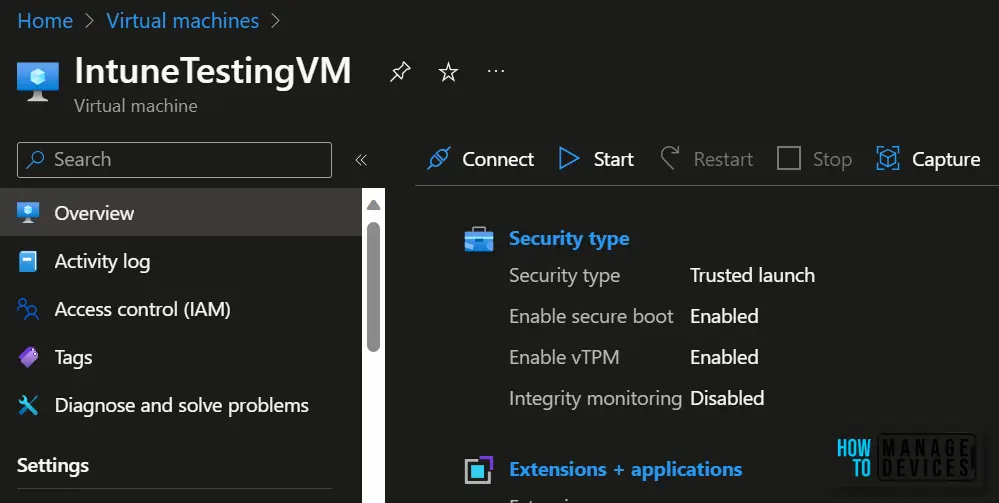The height and width of the screenshot is (503, 999).
Task: Click the Integrity monitoring label
Action: point(596,398)
